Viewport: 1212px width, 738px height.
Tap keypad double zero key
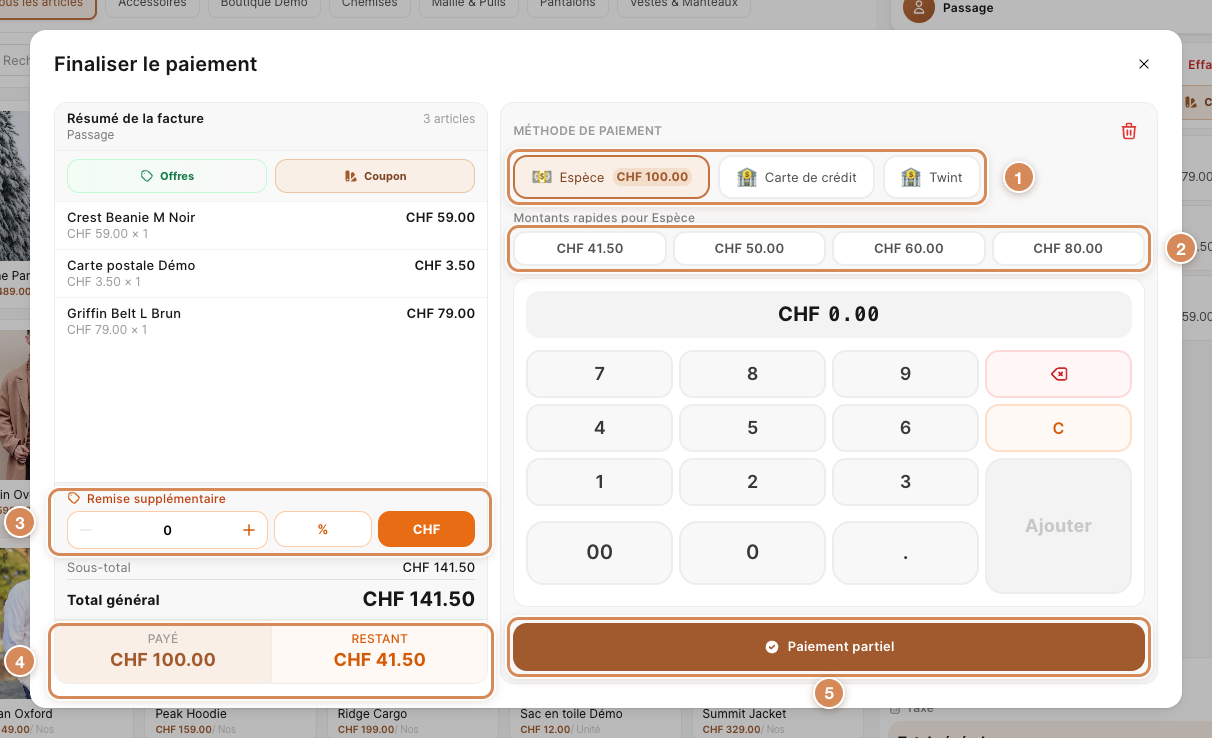pyautogui.click(x=600, y=552)
